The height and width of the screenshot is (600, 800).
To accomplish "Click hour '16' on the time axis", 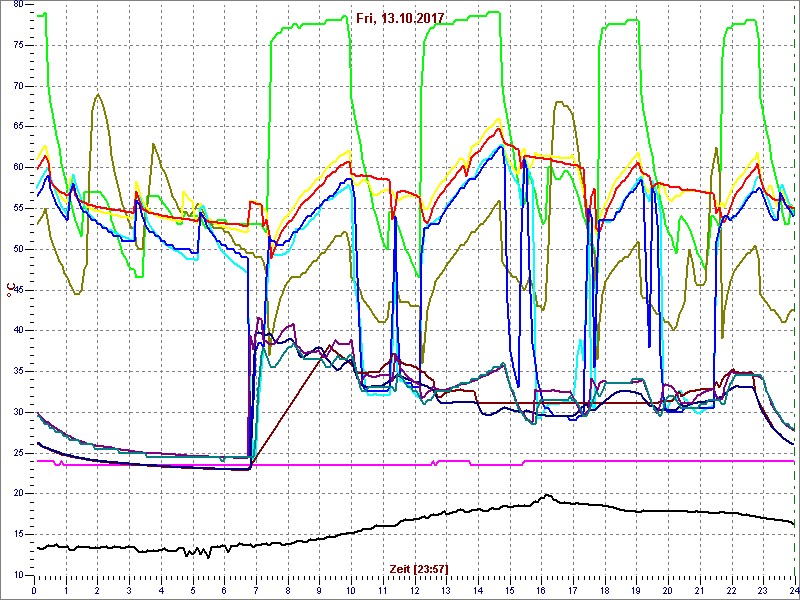I will tap(541, 590).
